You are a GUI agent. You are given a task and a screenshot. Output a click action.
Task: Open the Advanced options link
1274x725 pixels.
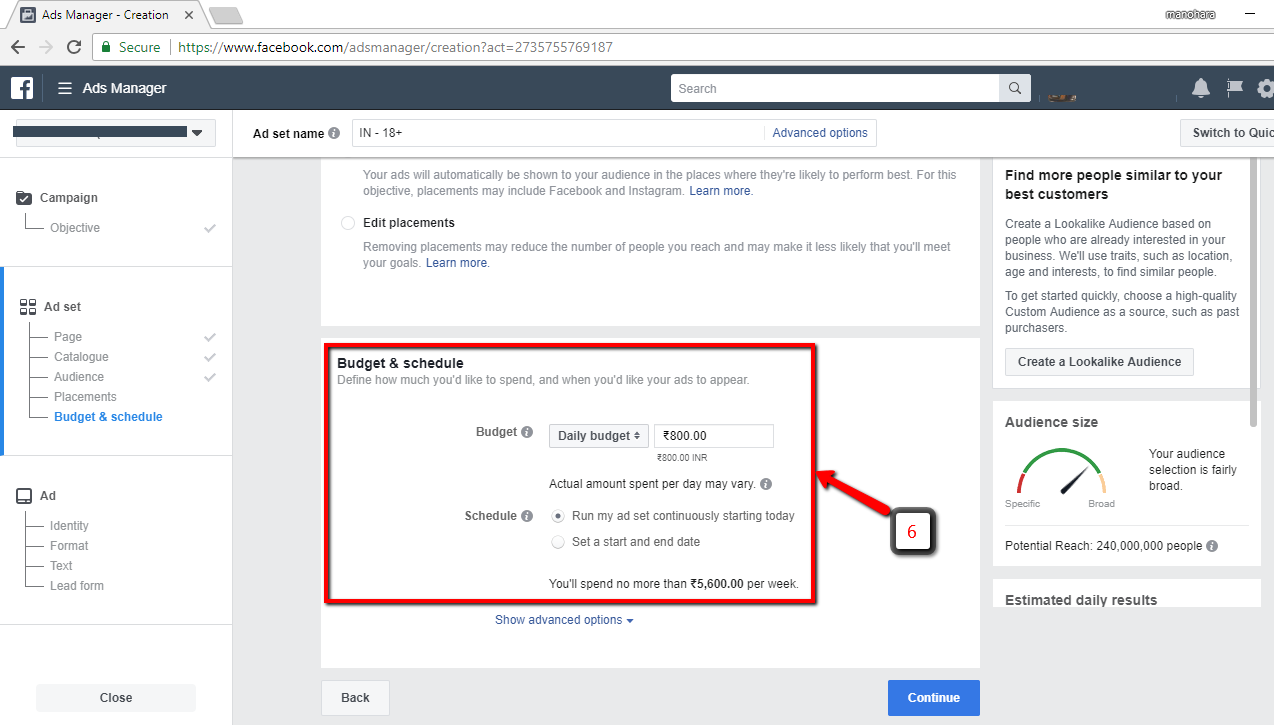point(820,133)
